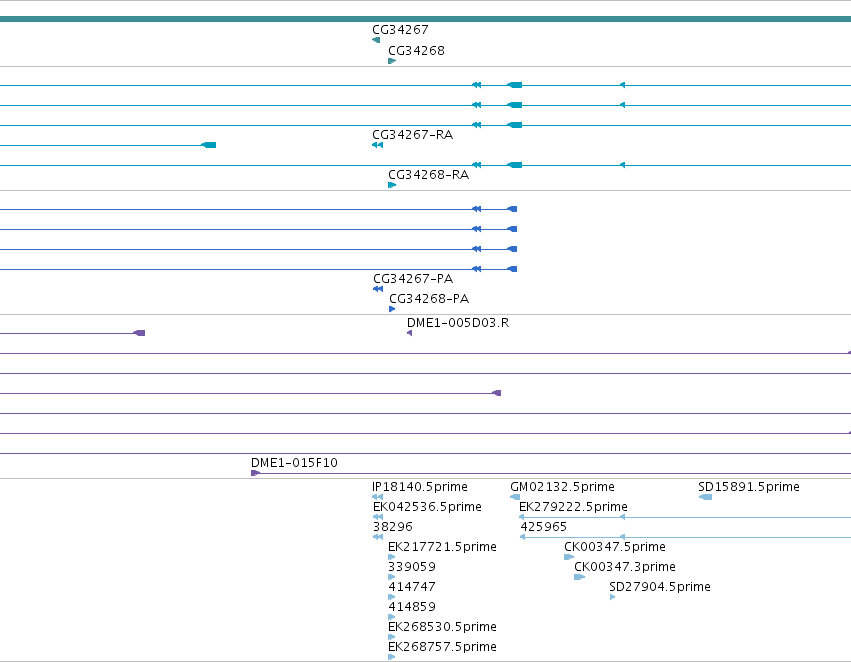This screenshot has width=851, height=662.
Task: Click the DME1-005D03.R label
Action: click(x=458, y=323)
